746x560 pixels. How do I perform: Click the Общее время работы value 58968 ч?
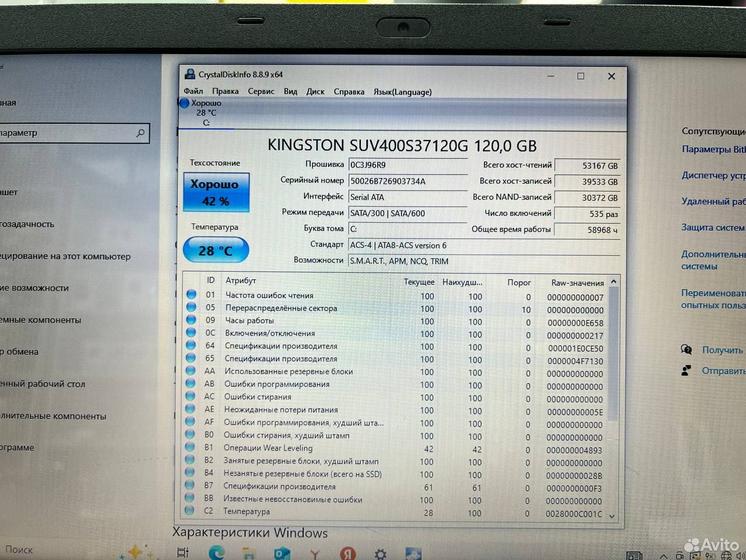click(x=587, y=230)
